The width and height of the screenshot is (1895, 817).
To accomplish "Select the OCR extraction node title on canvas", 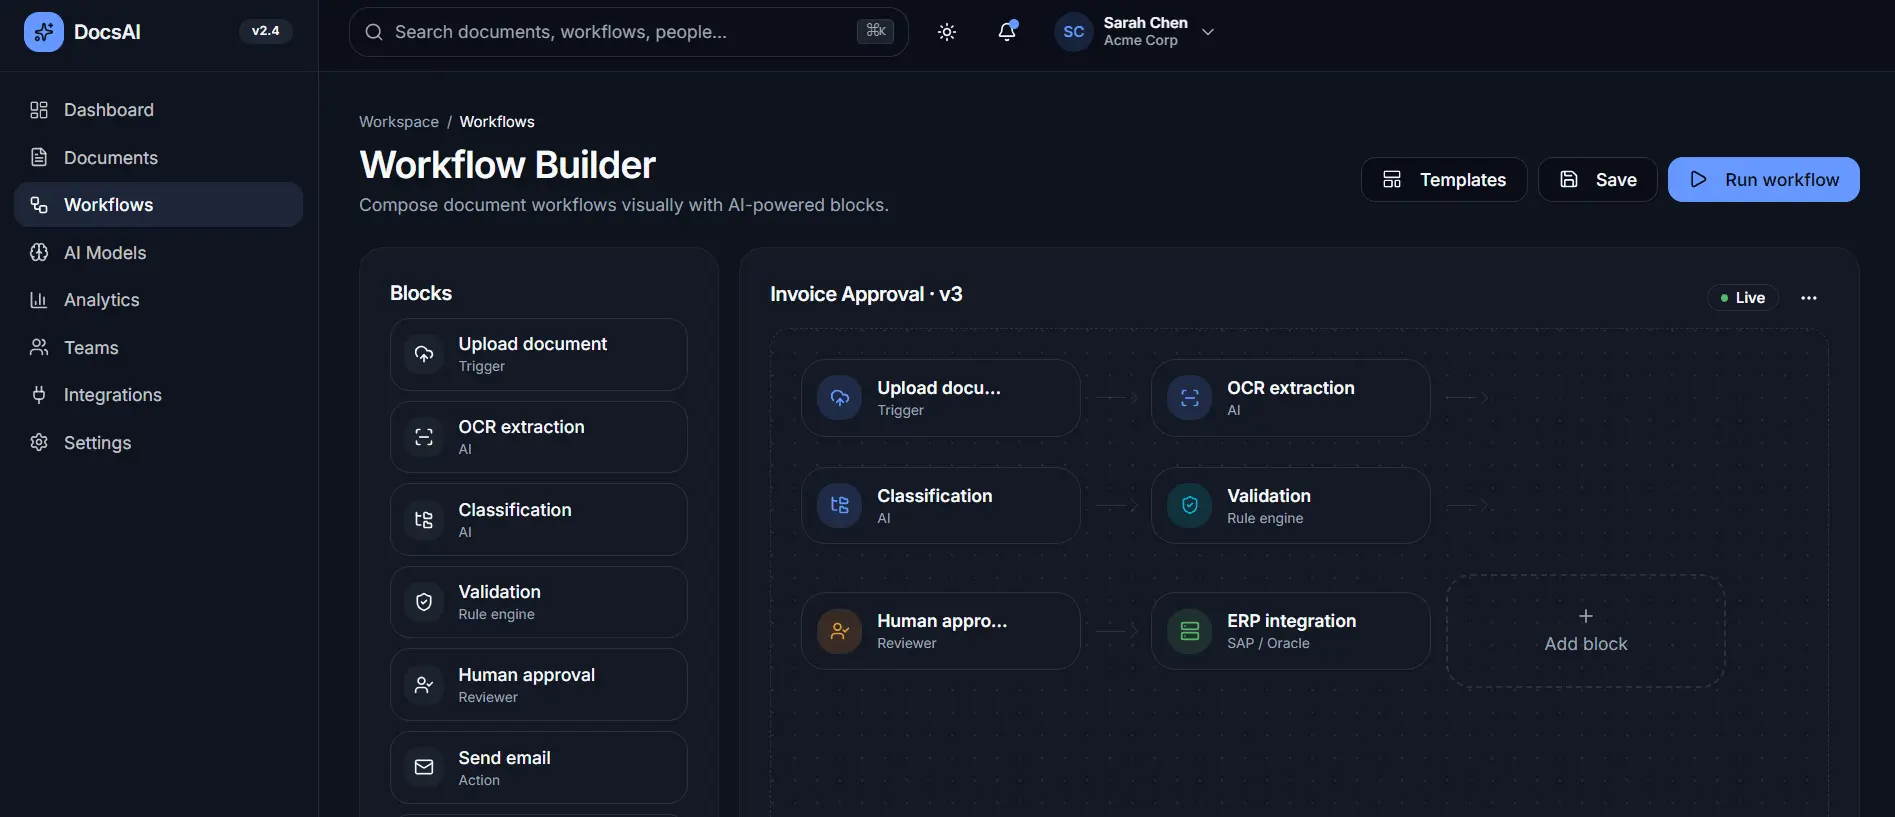I will pos(1291,388).
